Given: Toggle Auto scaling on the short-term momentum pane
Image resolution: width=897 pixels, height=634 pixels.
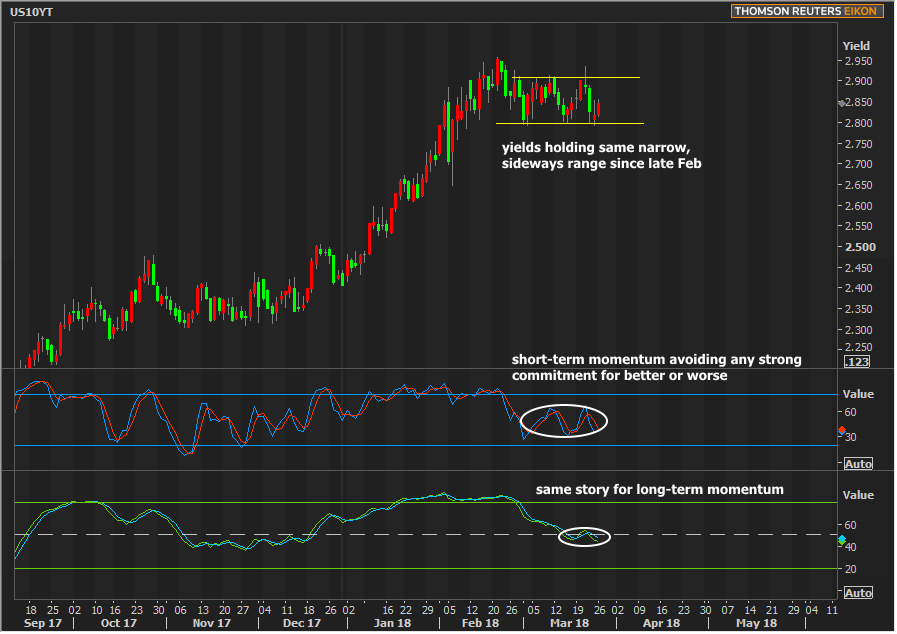Looking at the screenshot, I should (x=858, y=464).
